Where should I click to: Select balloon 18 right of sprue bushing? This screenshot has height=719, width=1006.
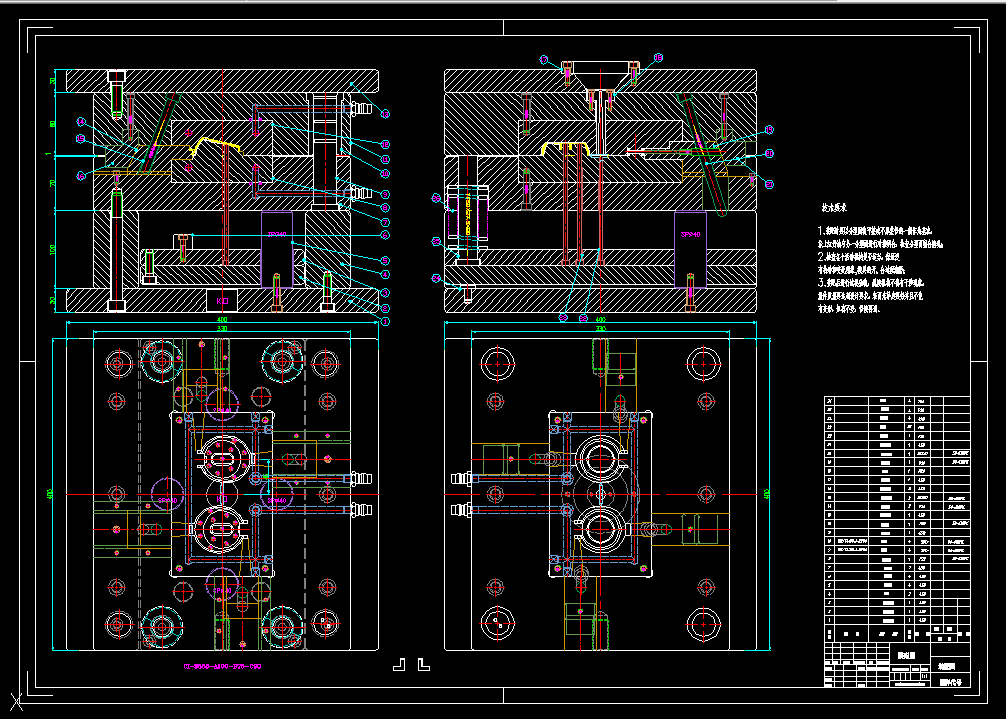pyautogui.click(x=658, y=58)
